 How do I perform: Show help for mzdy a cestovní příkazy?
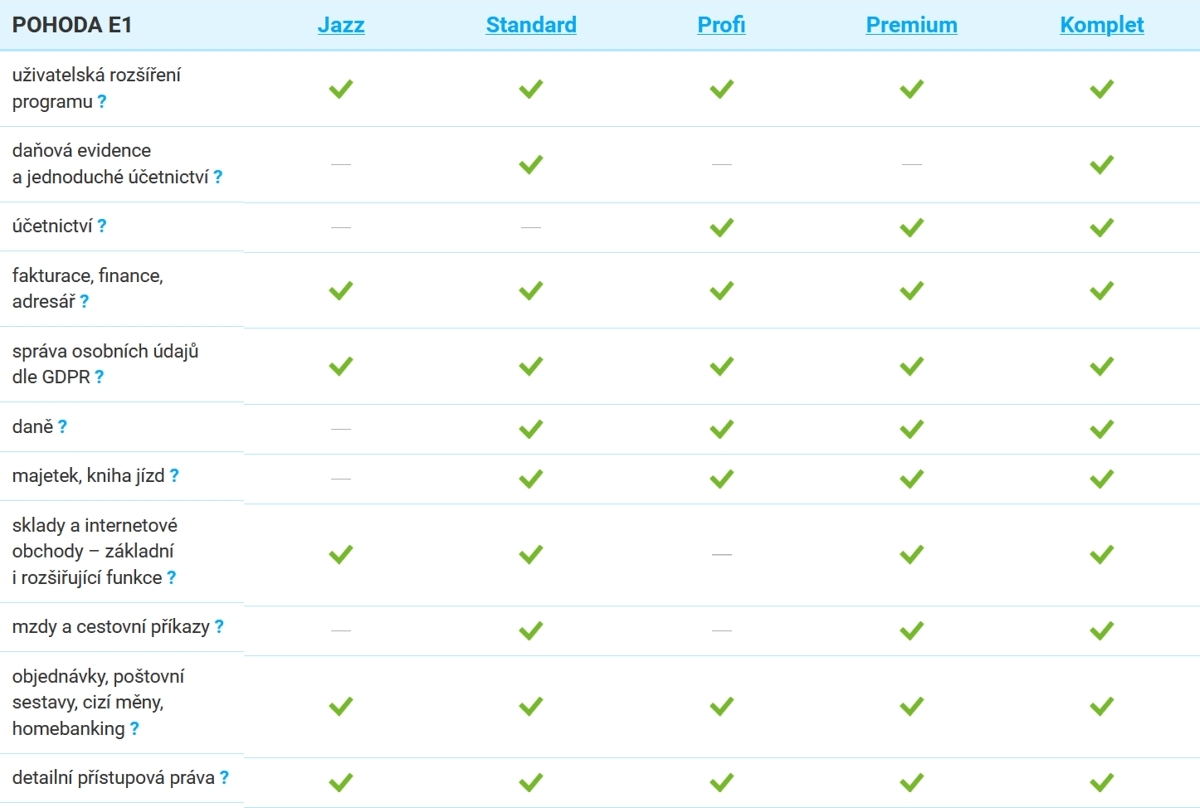pyautogui.click(x=219, y=628)
